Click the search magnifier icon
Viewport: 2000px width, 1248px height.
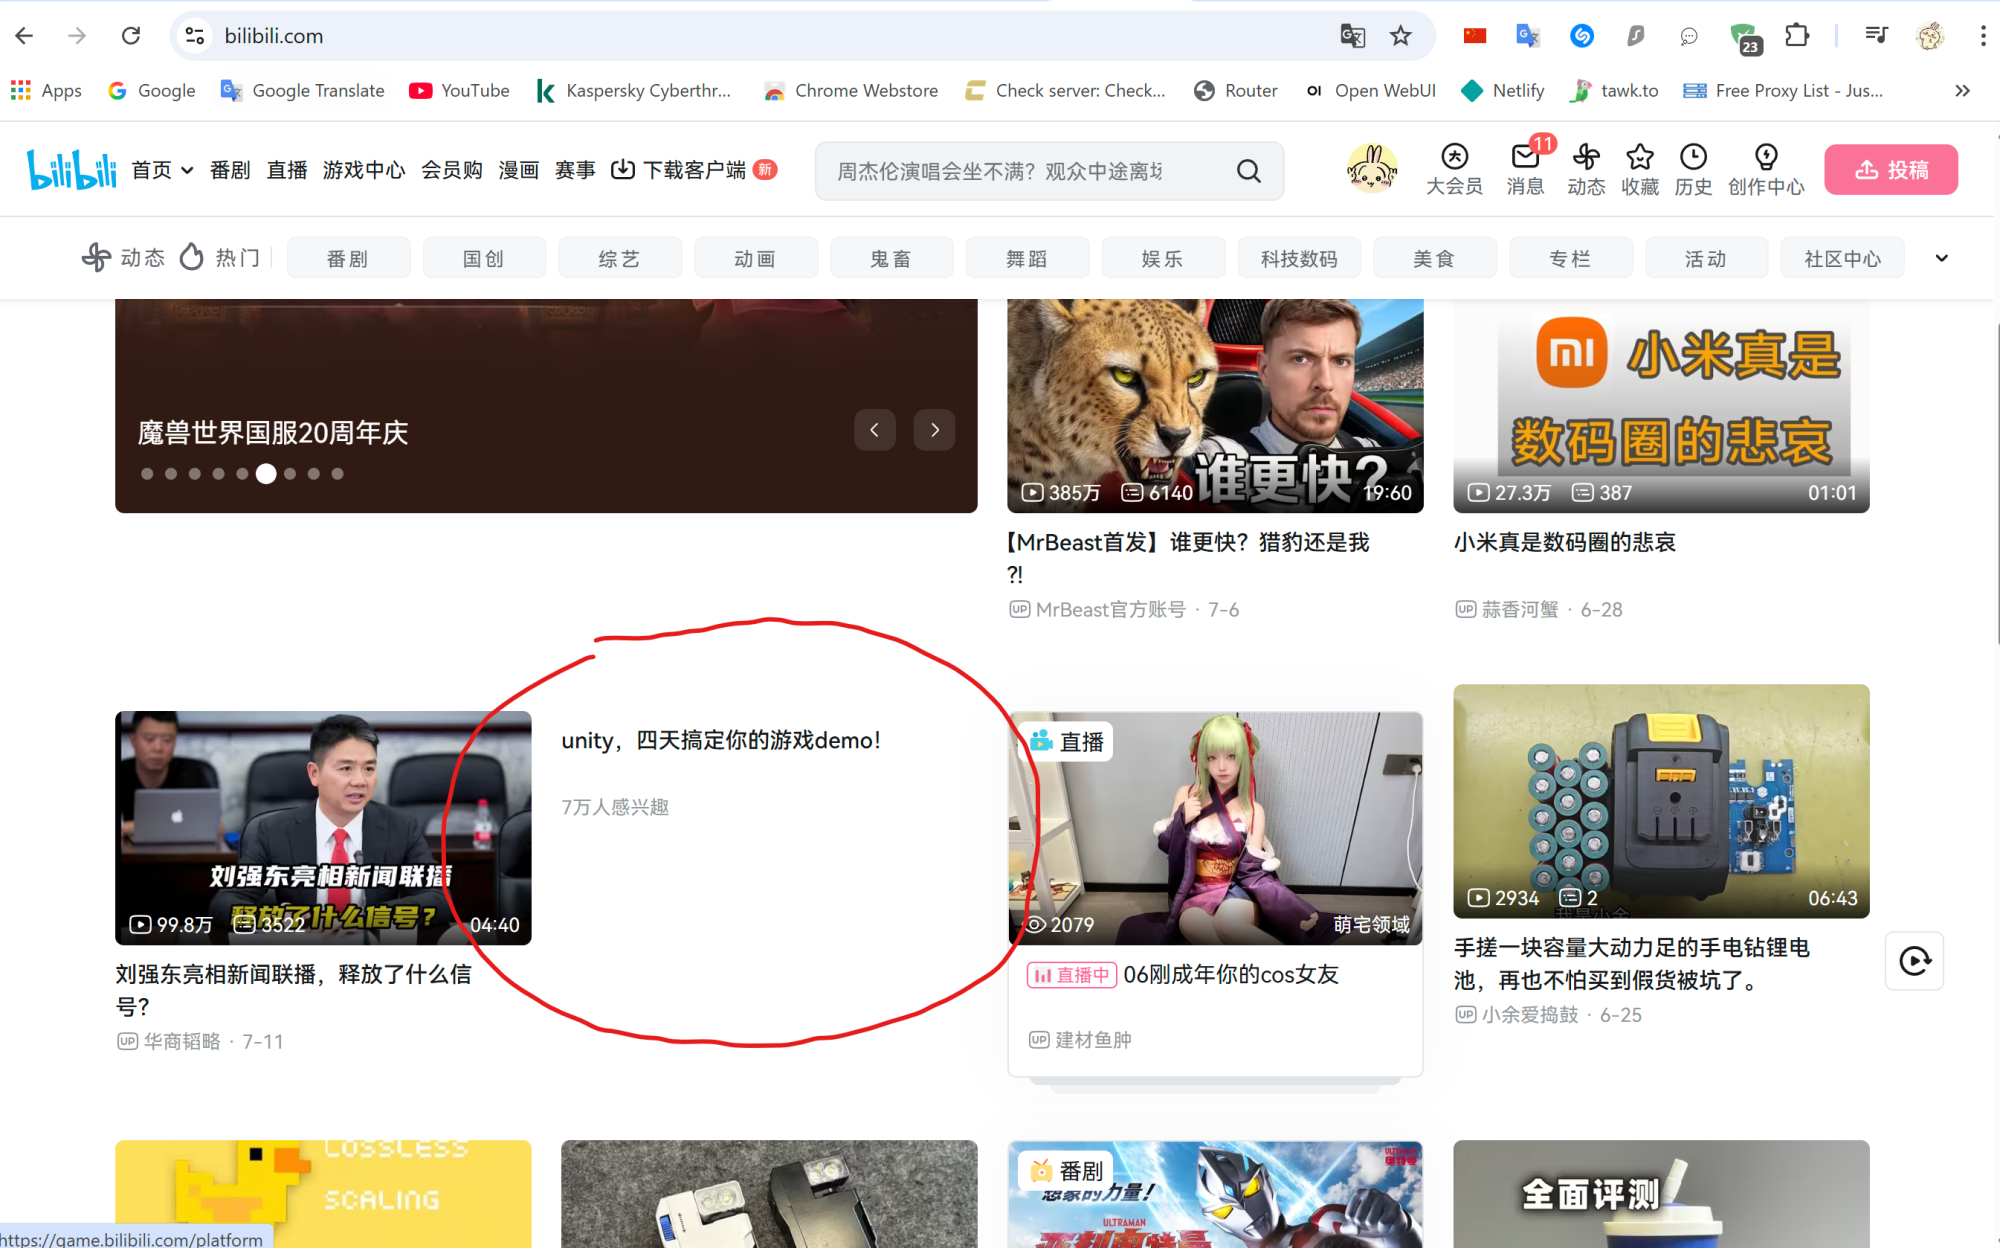[x=1248, y=171]
